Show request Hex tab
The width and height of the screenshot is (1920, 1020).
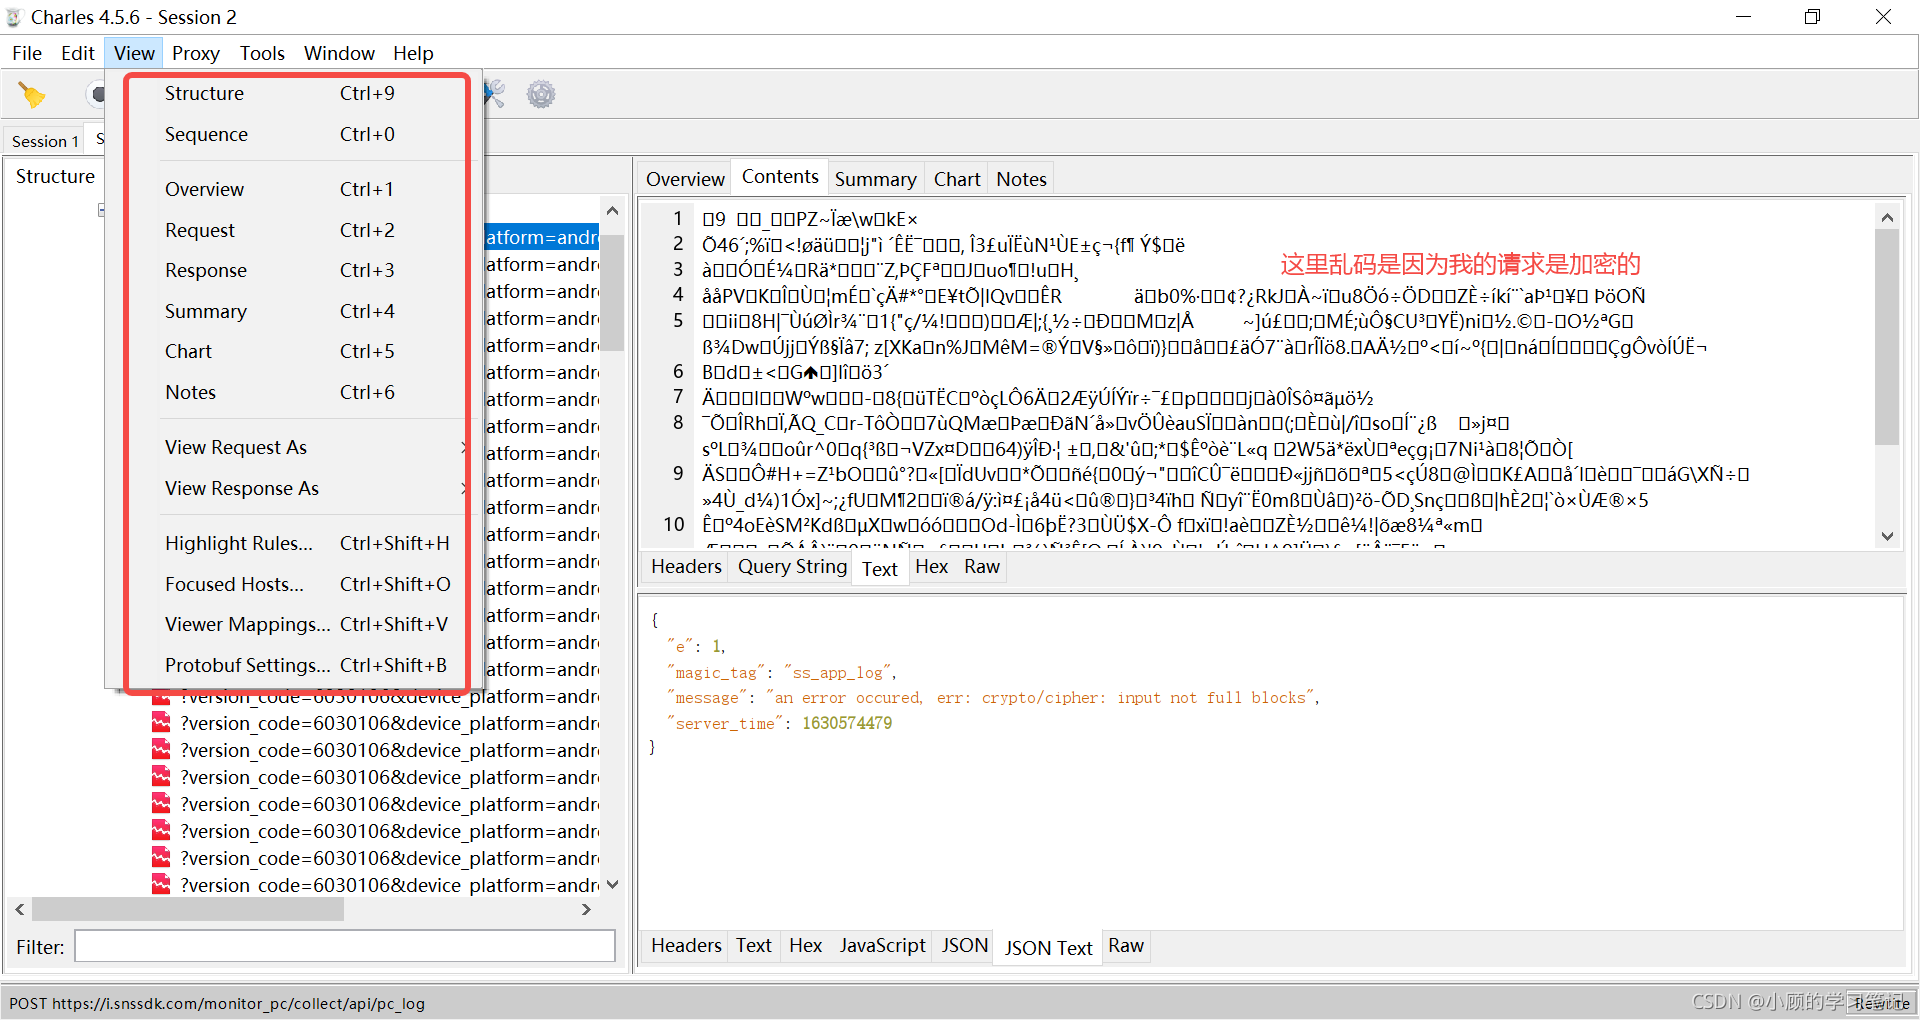pyautogui.click(x=931, y=566)
